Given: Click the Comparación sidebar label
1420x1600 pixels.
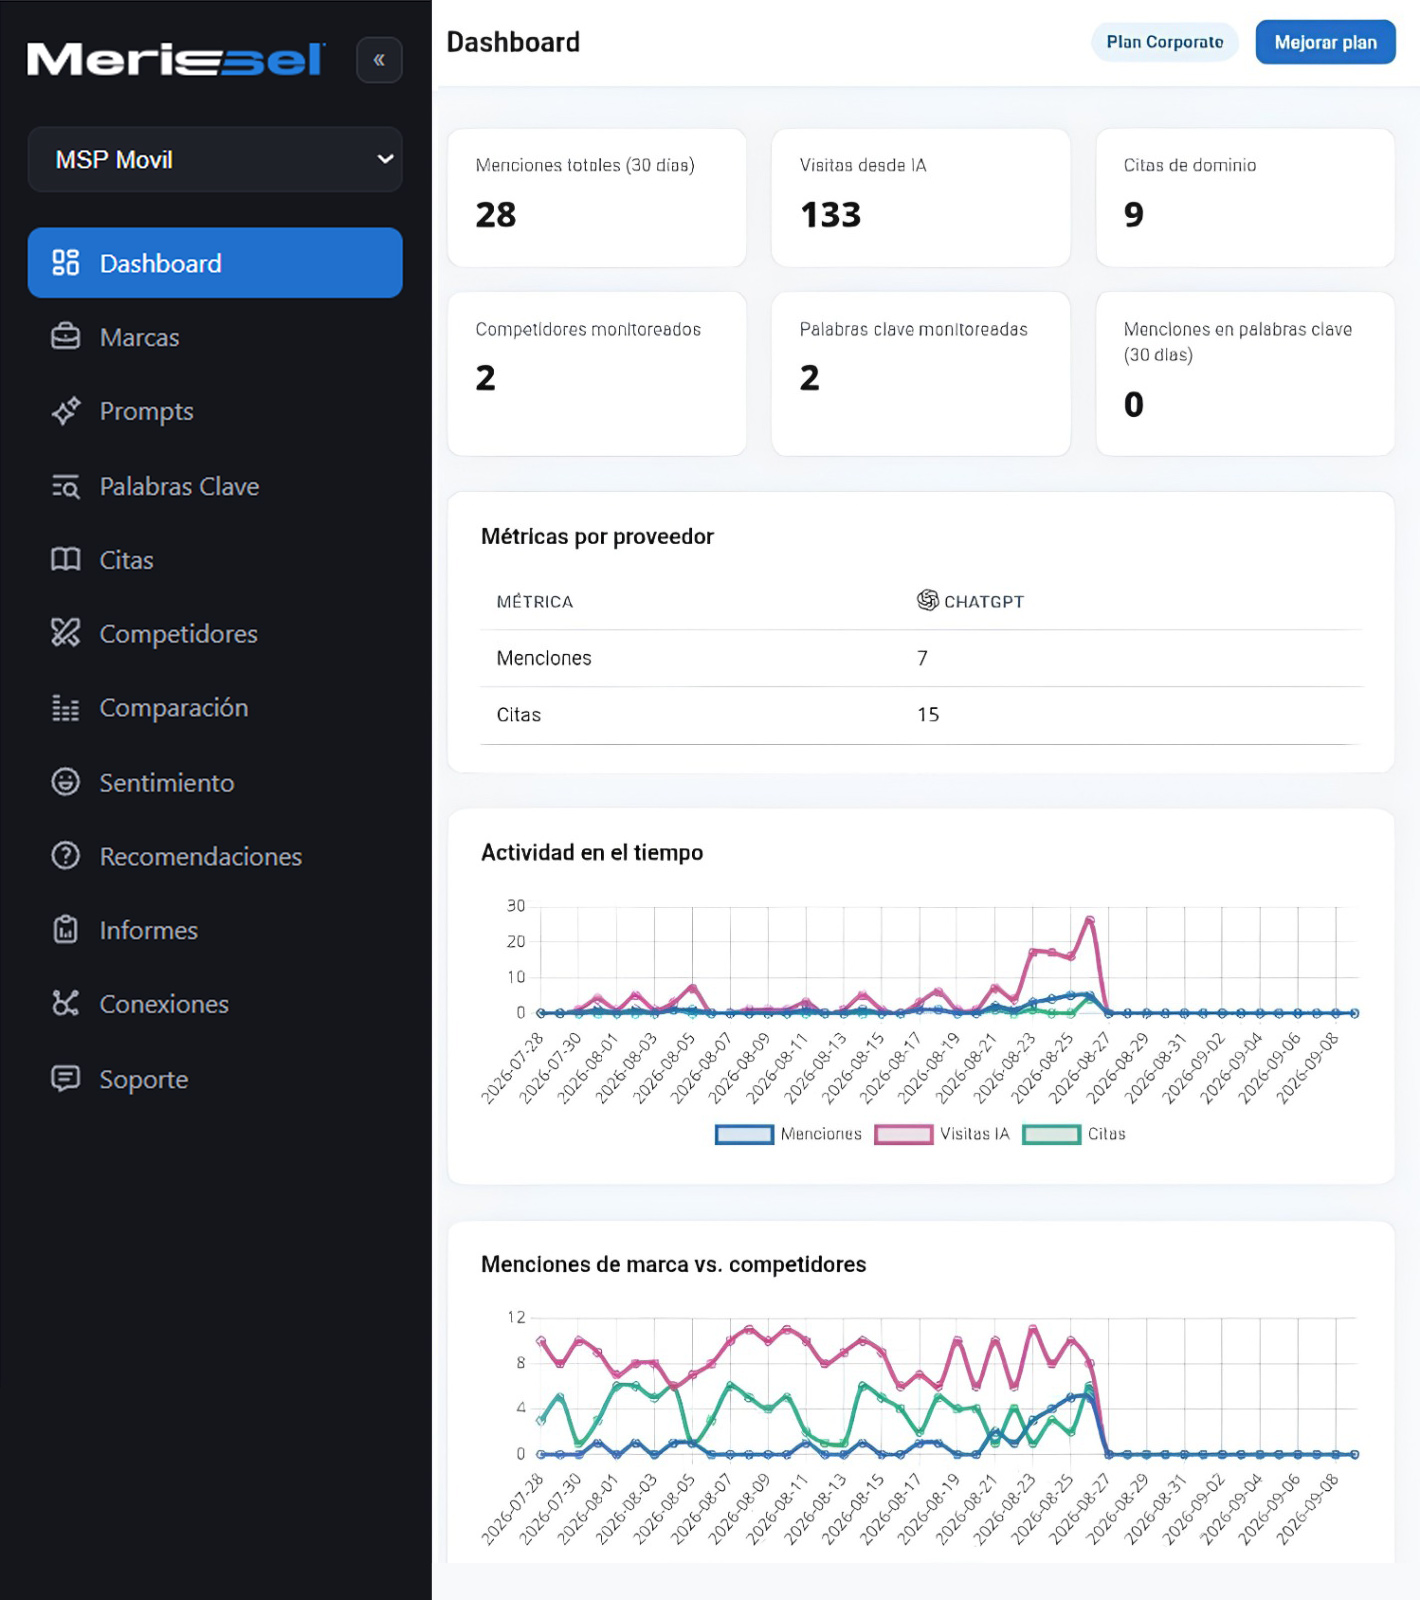Looking at the screenshot, I should point(174,708).
